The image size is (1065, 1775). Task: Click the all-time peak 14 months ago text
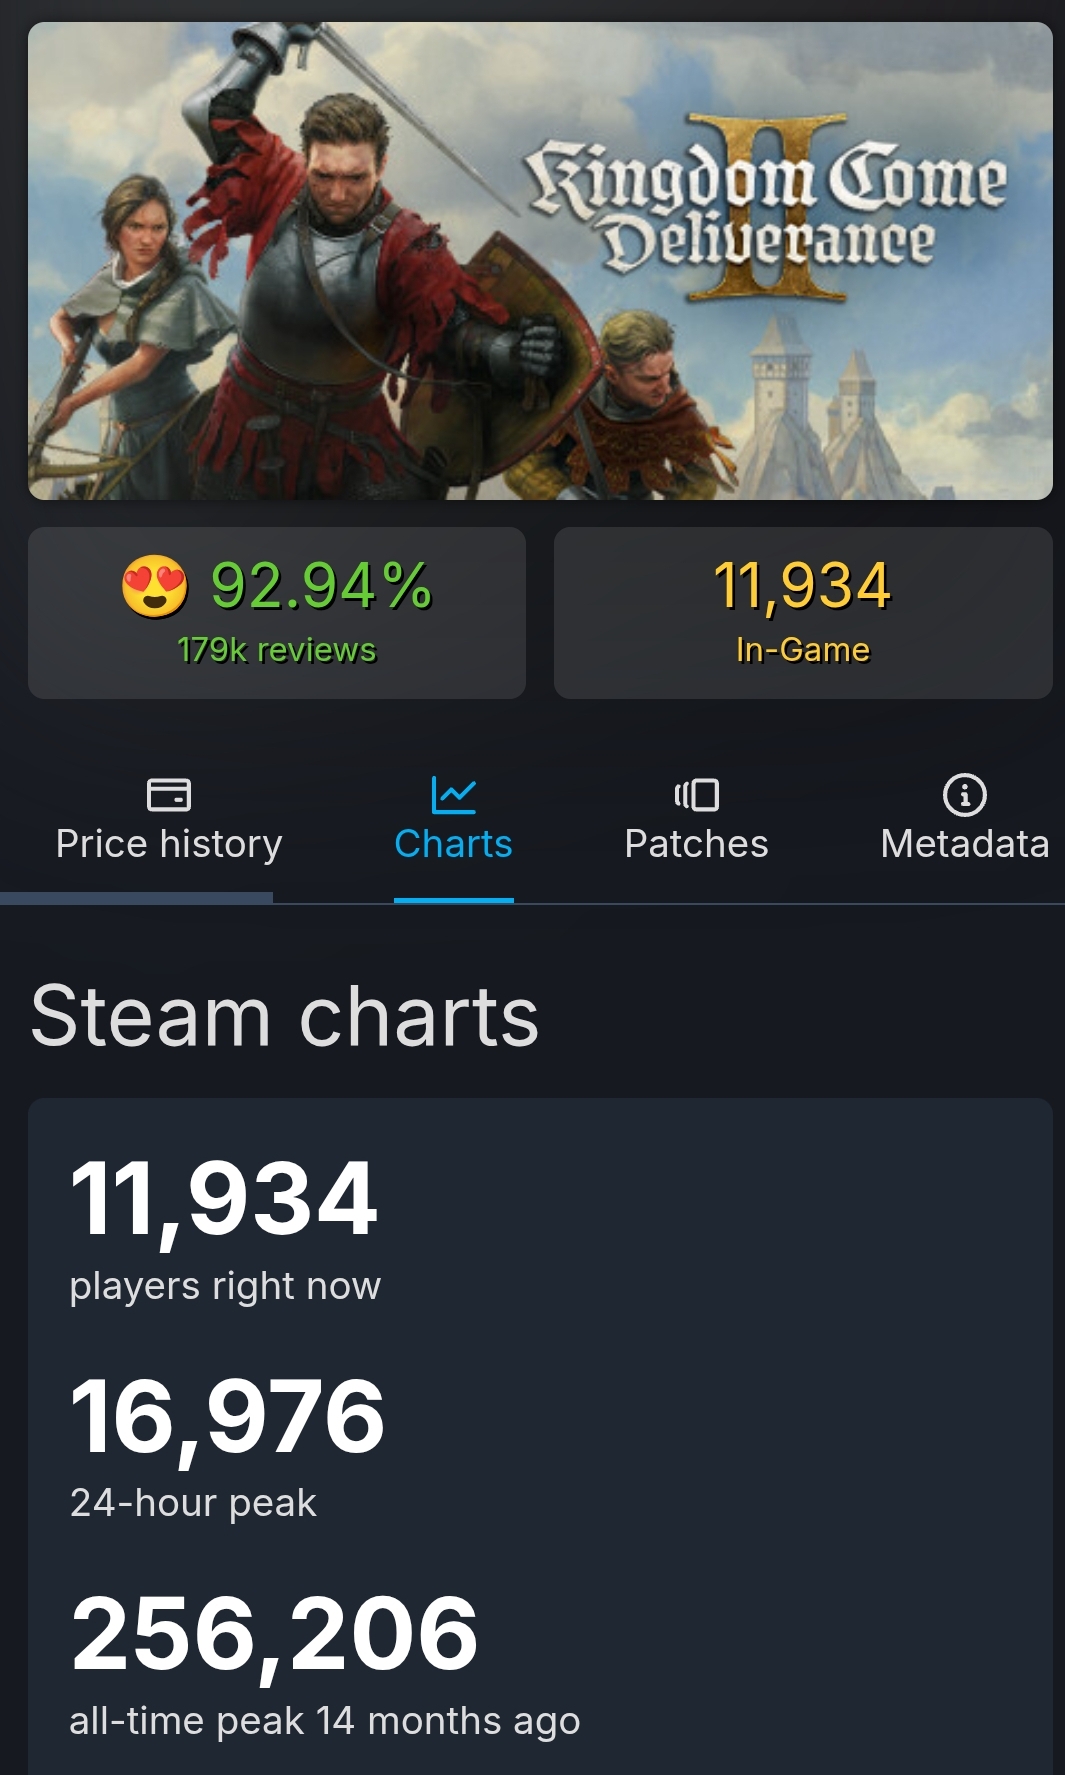click(324, 1721)
